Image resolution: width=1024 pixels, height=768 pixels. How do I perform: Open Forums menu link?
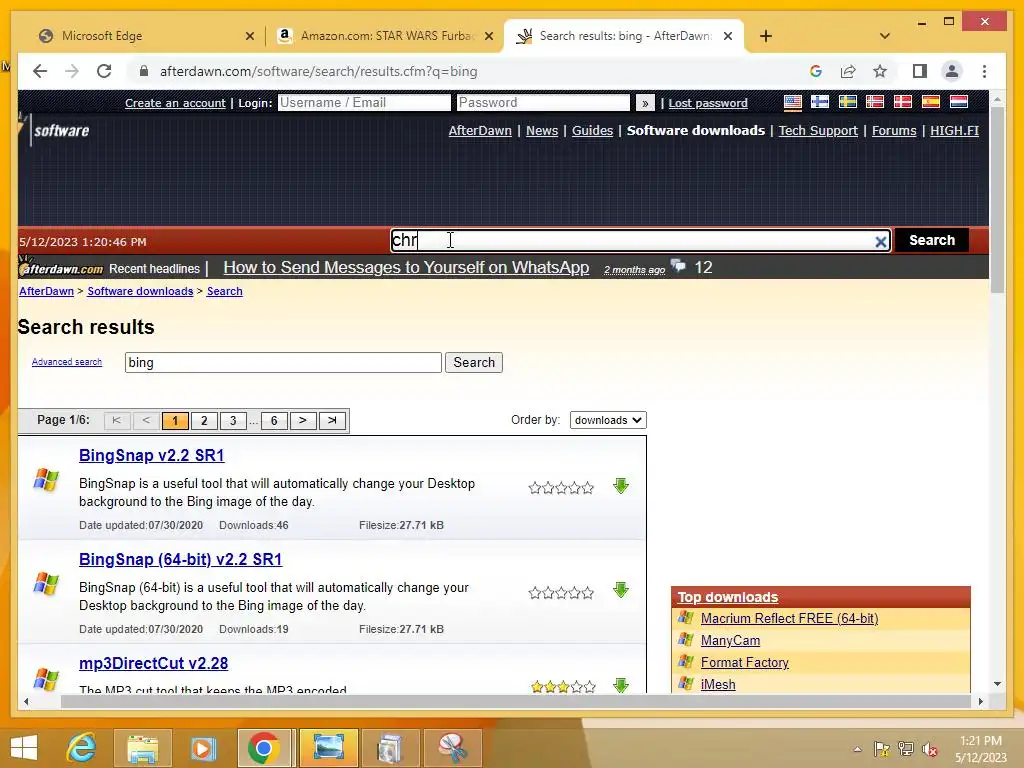(894, 131)
